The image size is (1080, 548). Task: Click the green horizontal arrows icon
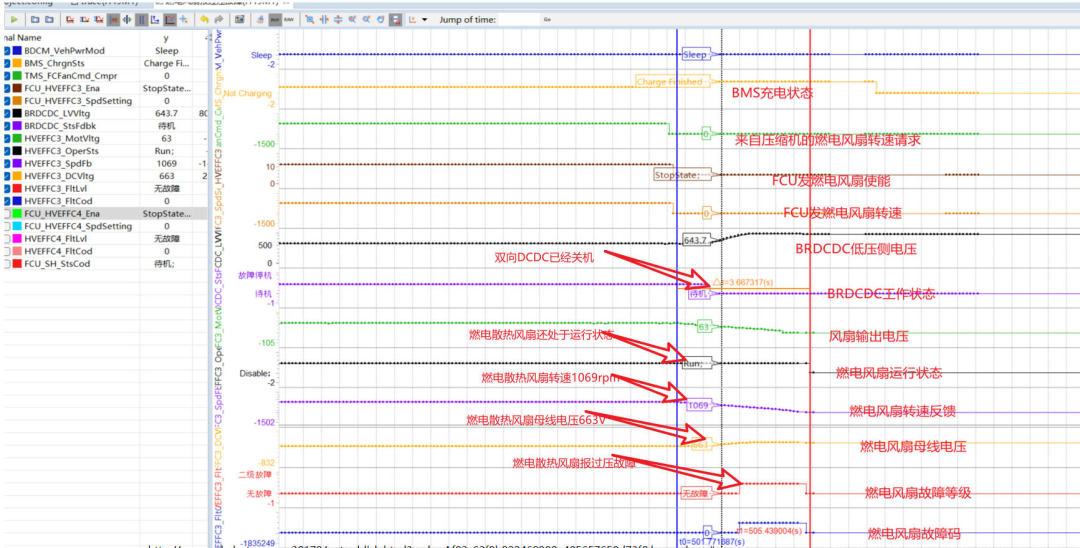127,19
